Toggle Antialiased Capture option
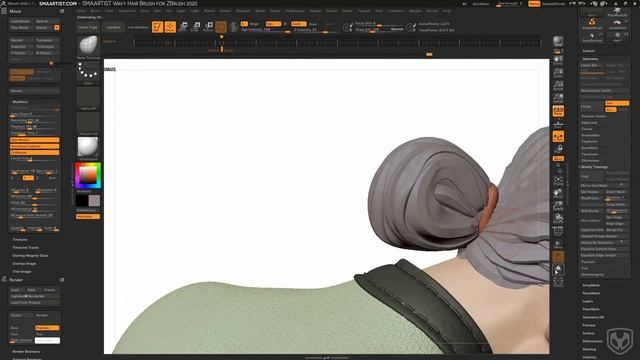 35,146
